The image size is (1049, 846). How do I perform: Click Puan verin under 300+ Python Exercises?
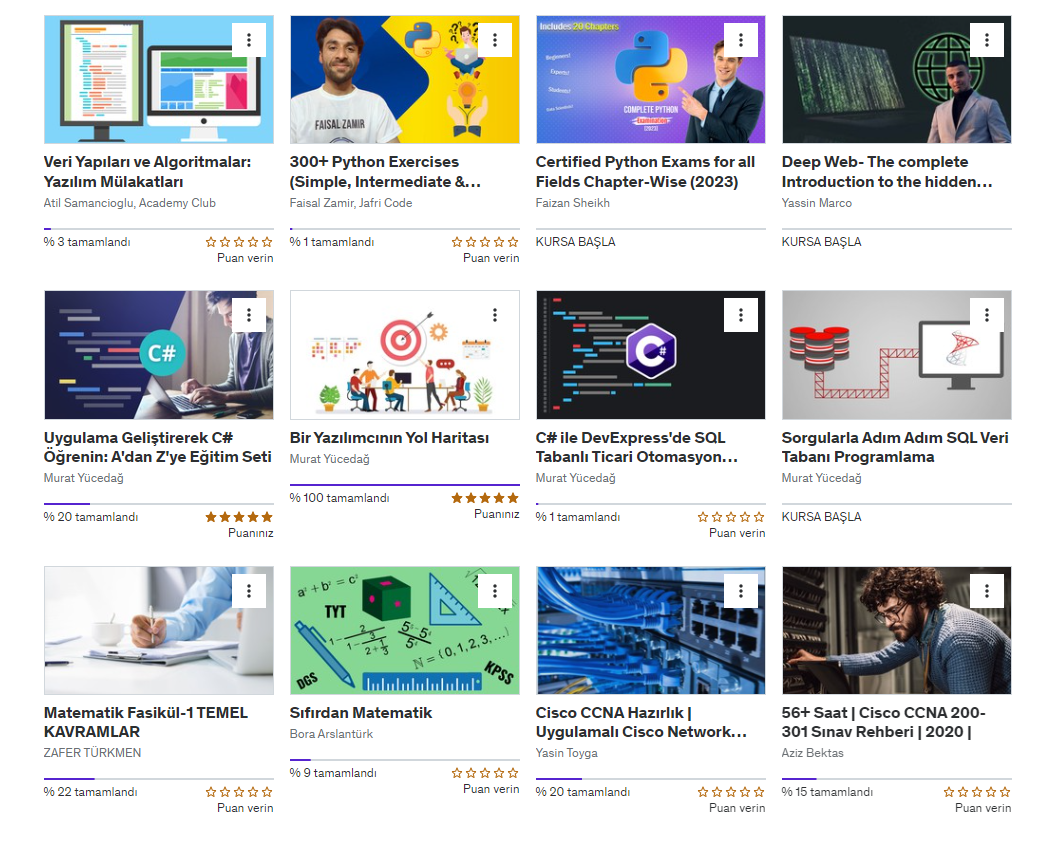point(491,258)
